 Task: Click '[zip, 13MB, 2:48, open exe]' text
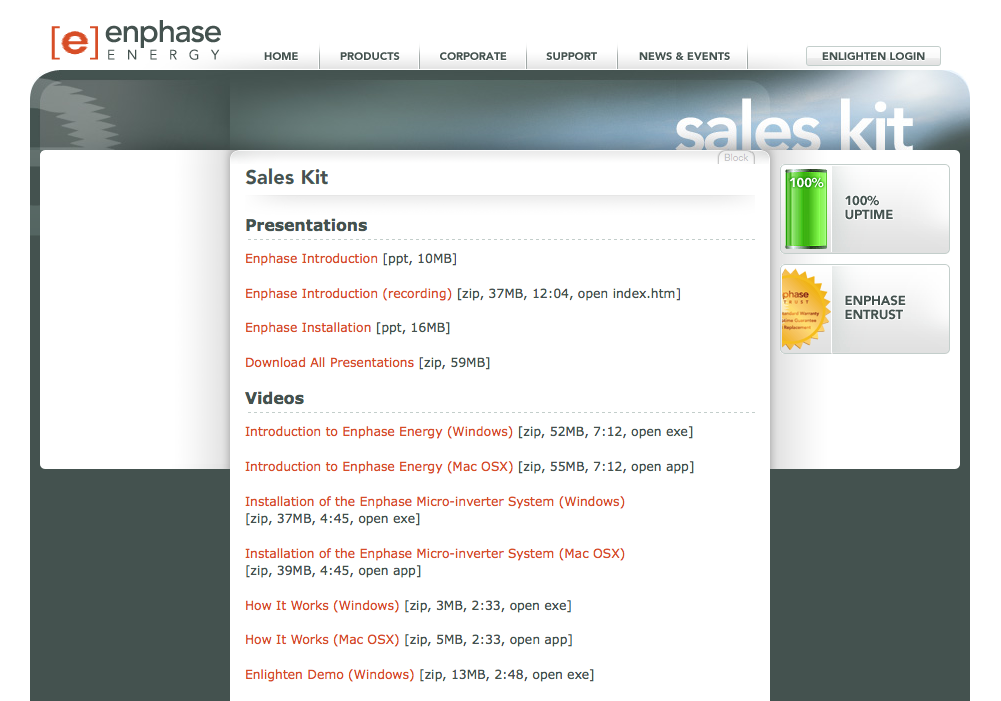pyautogui.click(x=507, y=675)
